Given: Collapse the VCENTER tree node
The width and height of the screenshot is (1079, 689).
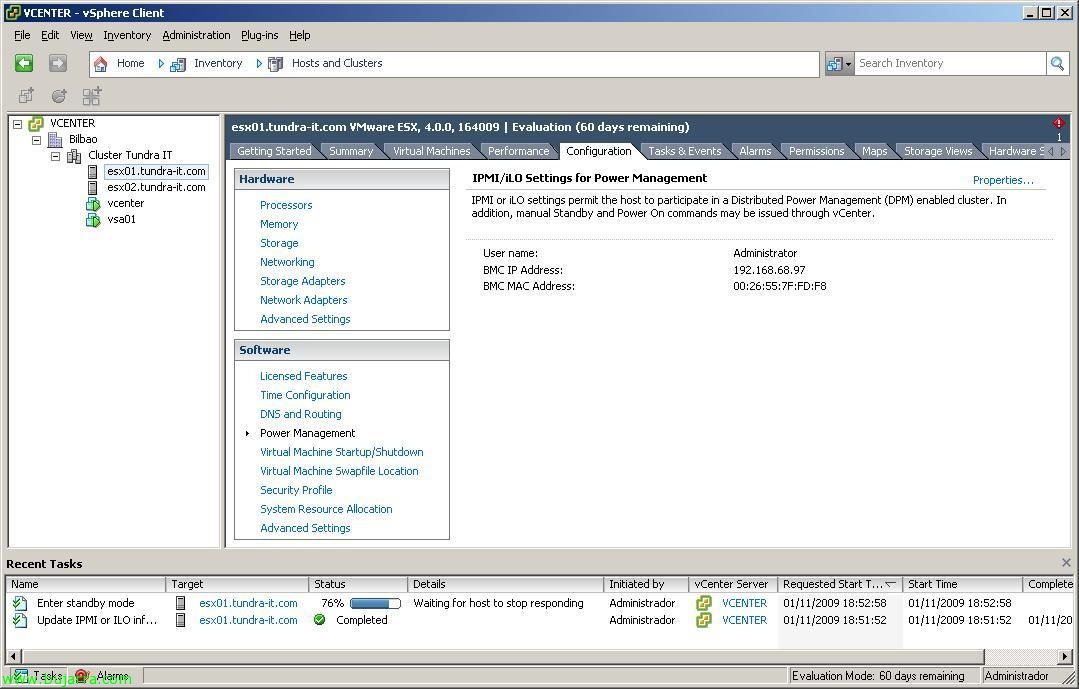Looking at the screenshot, I should 18,124.
